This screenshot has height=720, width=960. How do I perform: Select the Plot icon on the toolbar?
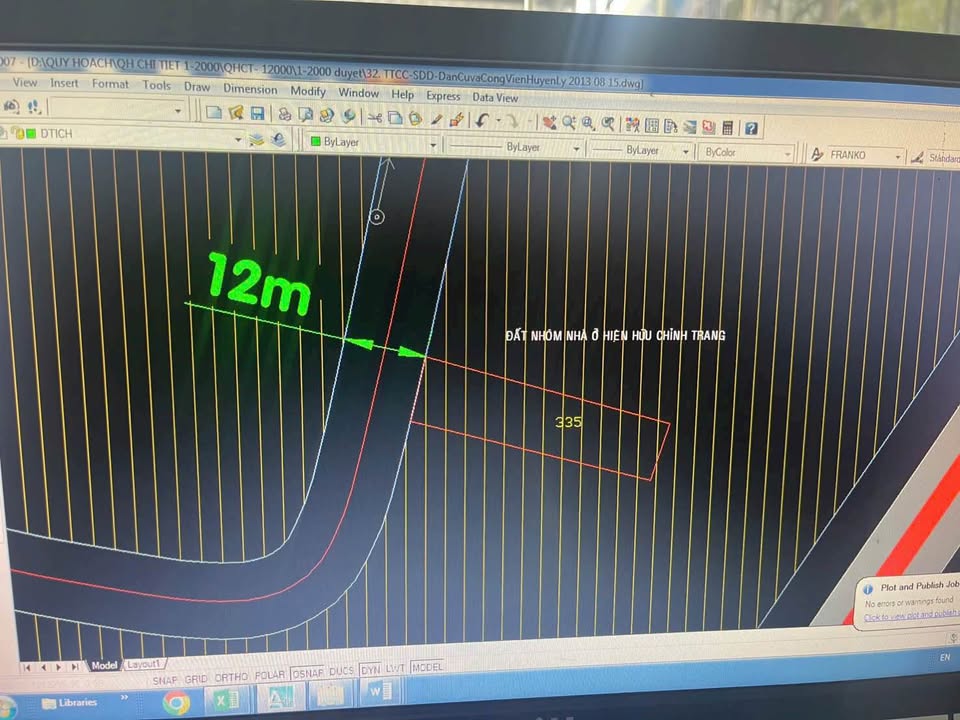(x=285, y=117)
